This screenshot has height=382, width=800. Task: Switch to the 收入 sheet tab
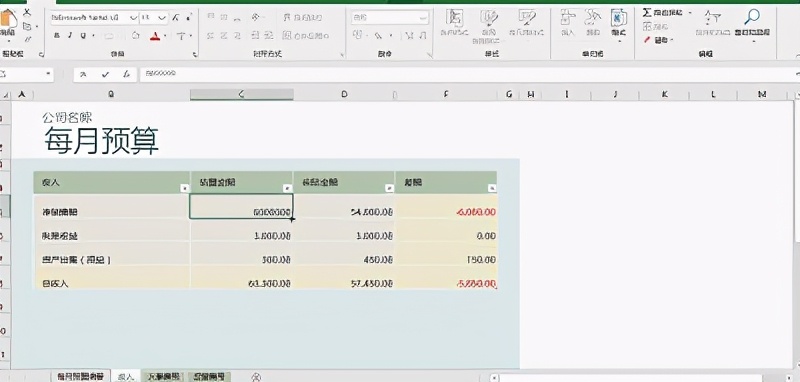(125, 377)
